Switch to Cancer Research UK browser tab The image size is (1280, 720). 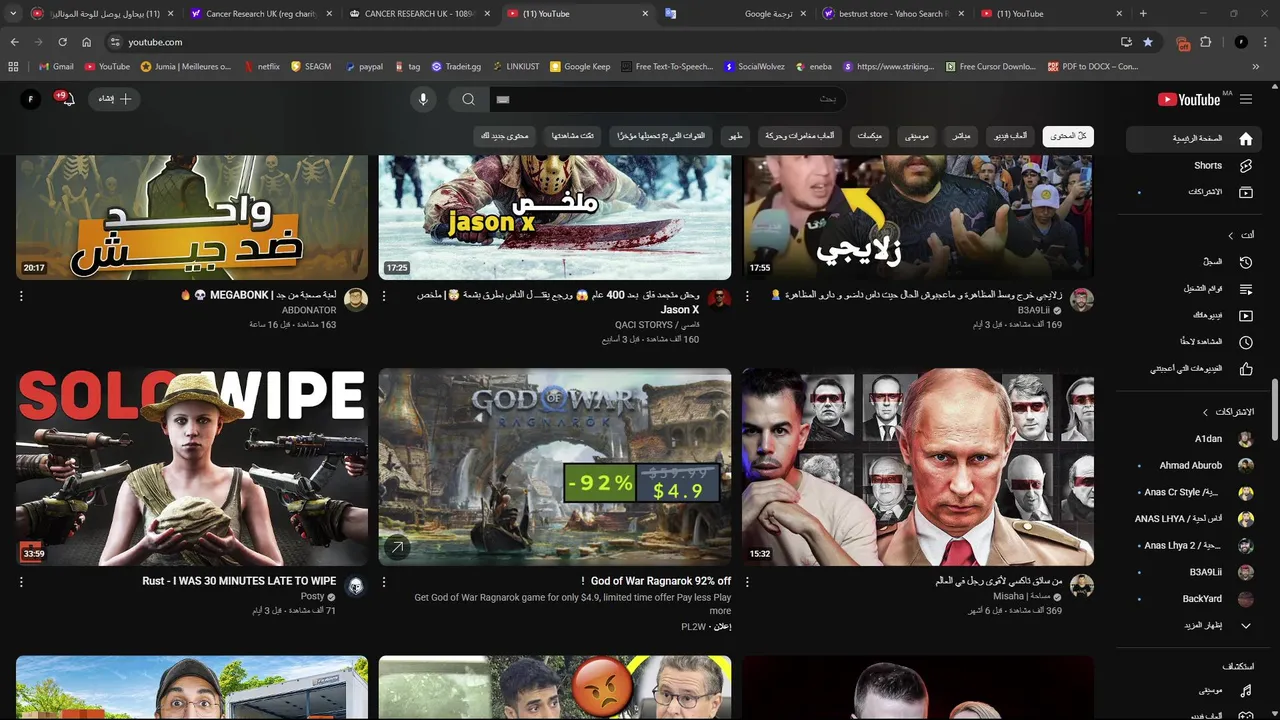pyautogui.click(x=260, y=14)
